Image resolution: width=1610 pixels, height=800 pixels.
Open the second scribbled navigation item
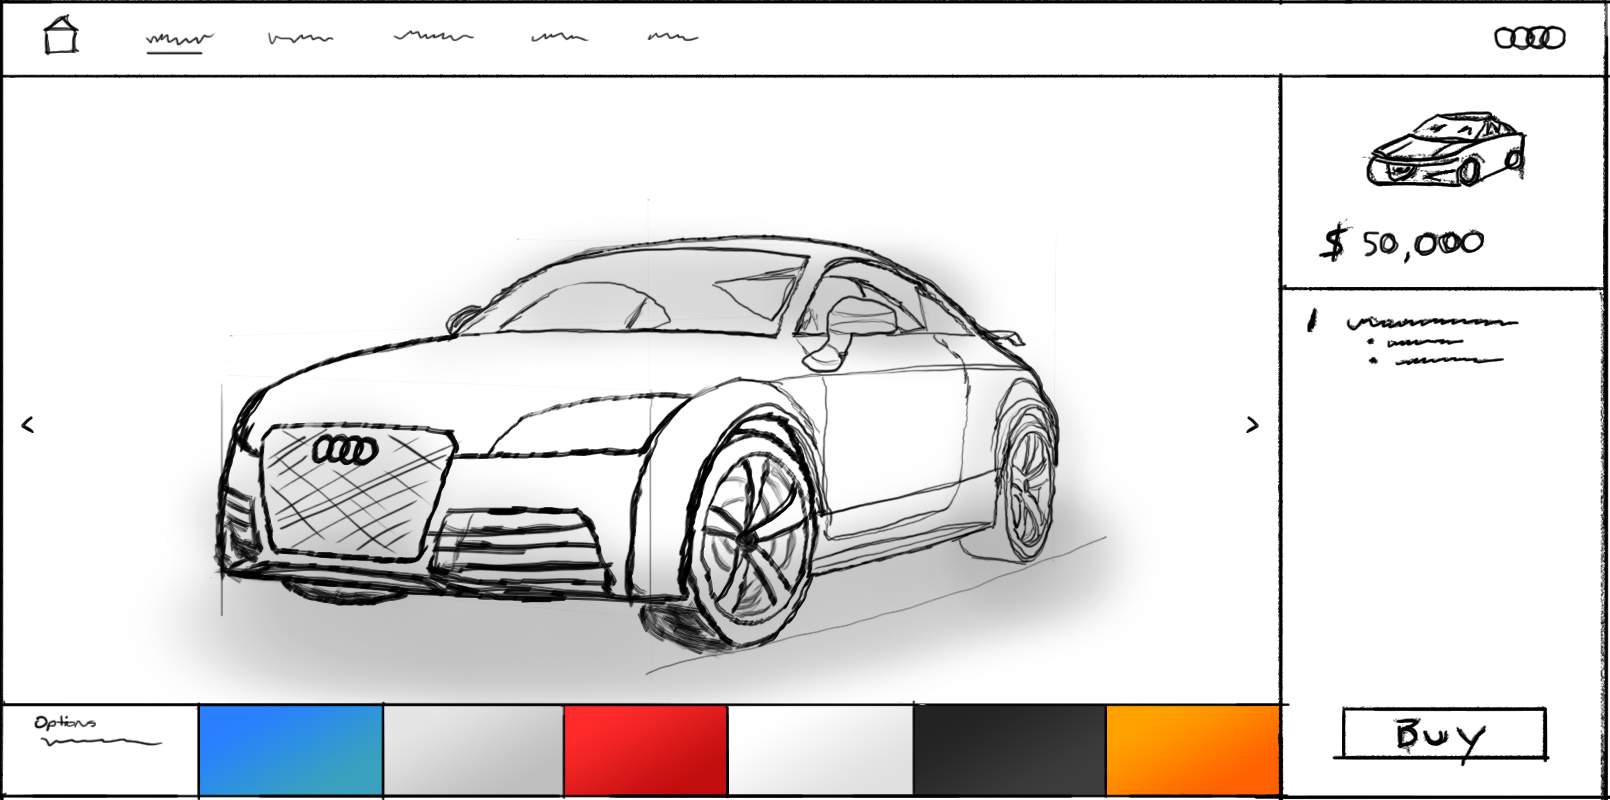(x=300, y=38)
